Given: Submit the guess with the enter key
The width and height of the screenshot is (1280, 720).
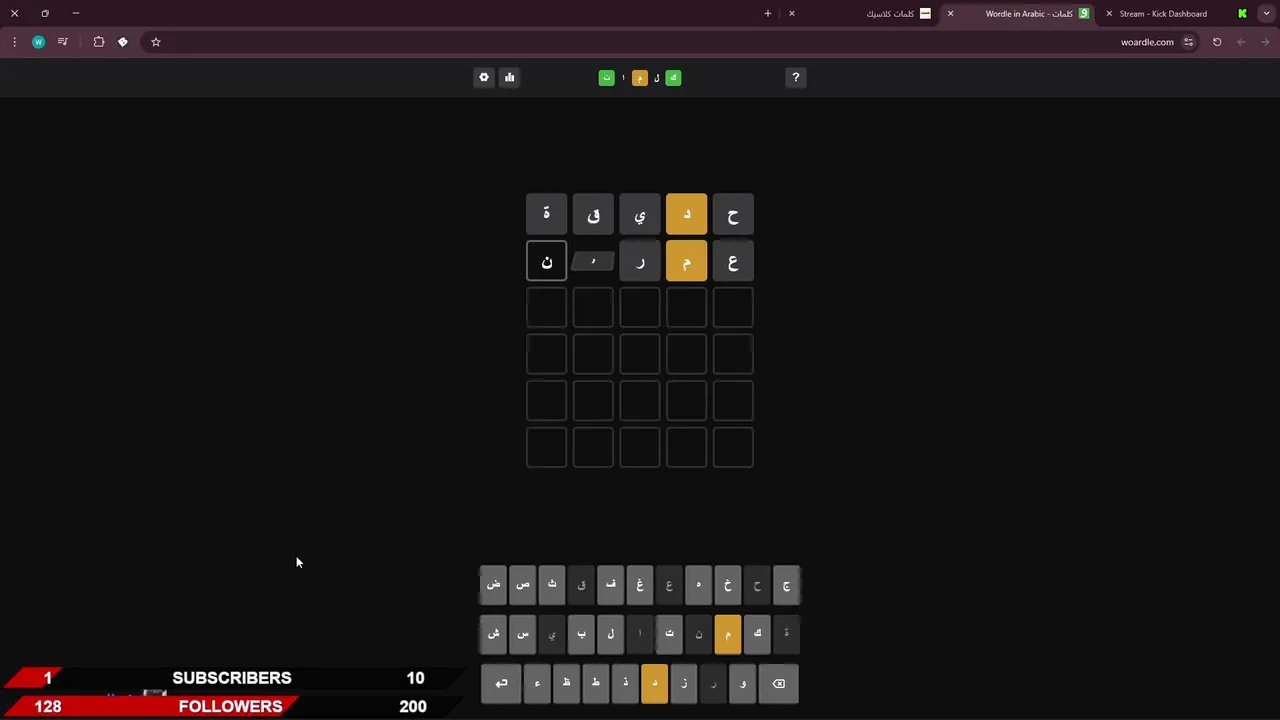Looking at the screenshot, I should (501, 684).
